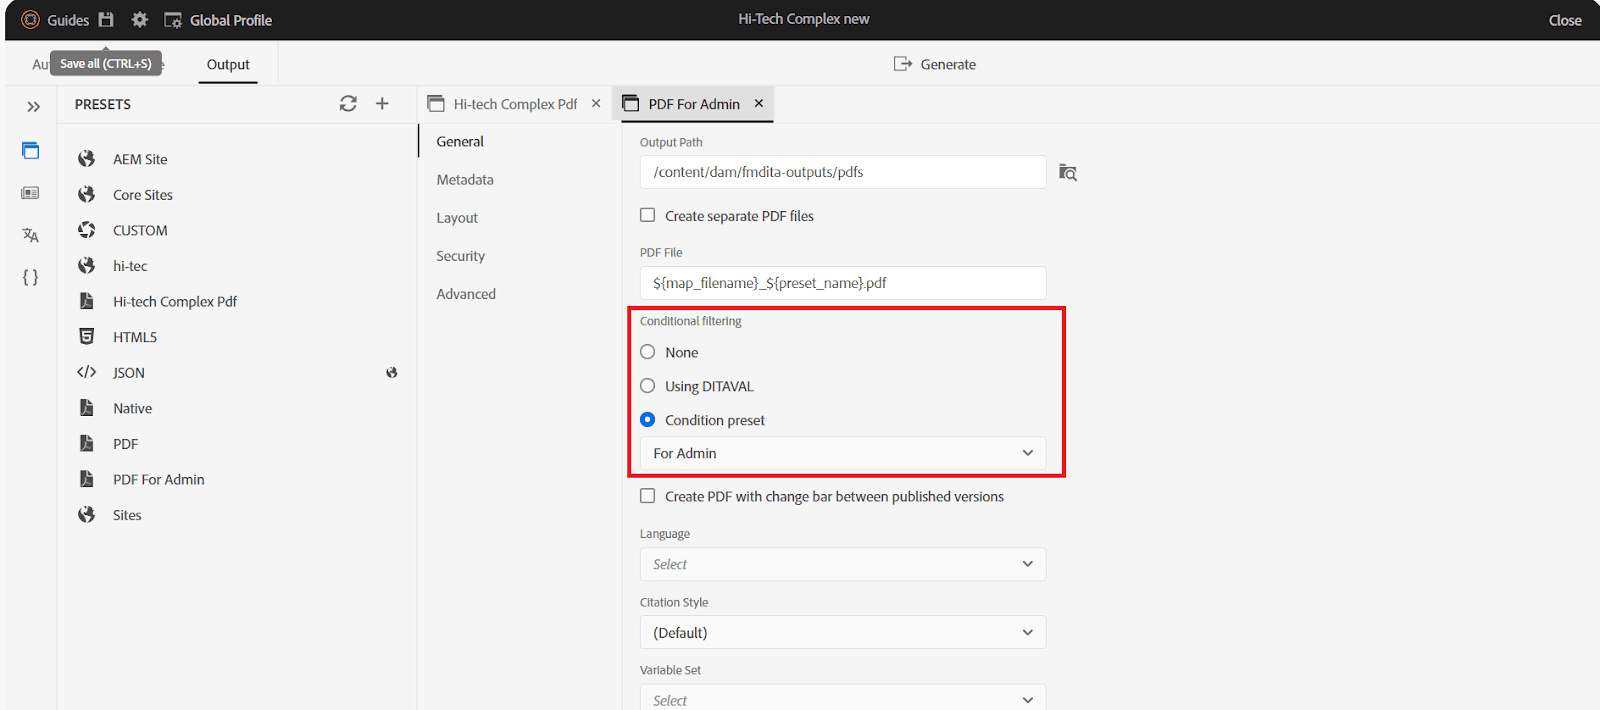Add a new preset with plus icon

click(382, 104)
